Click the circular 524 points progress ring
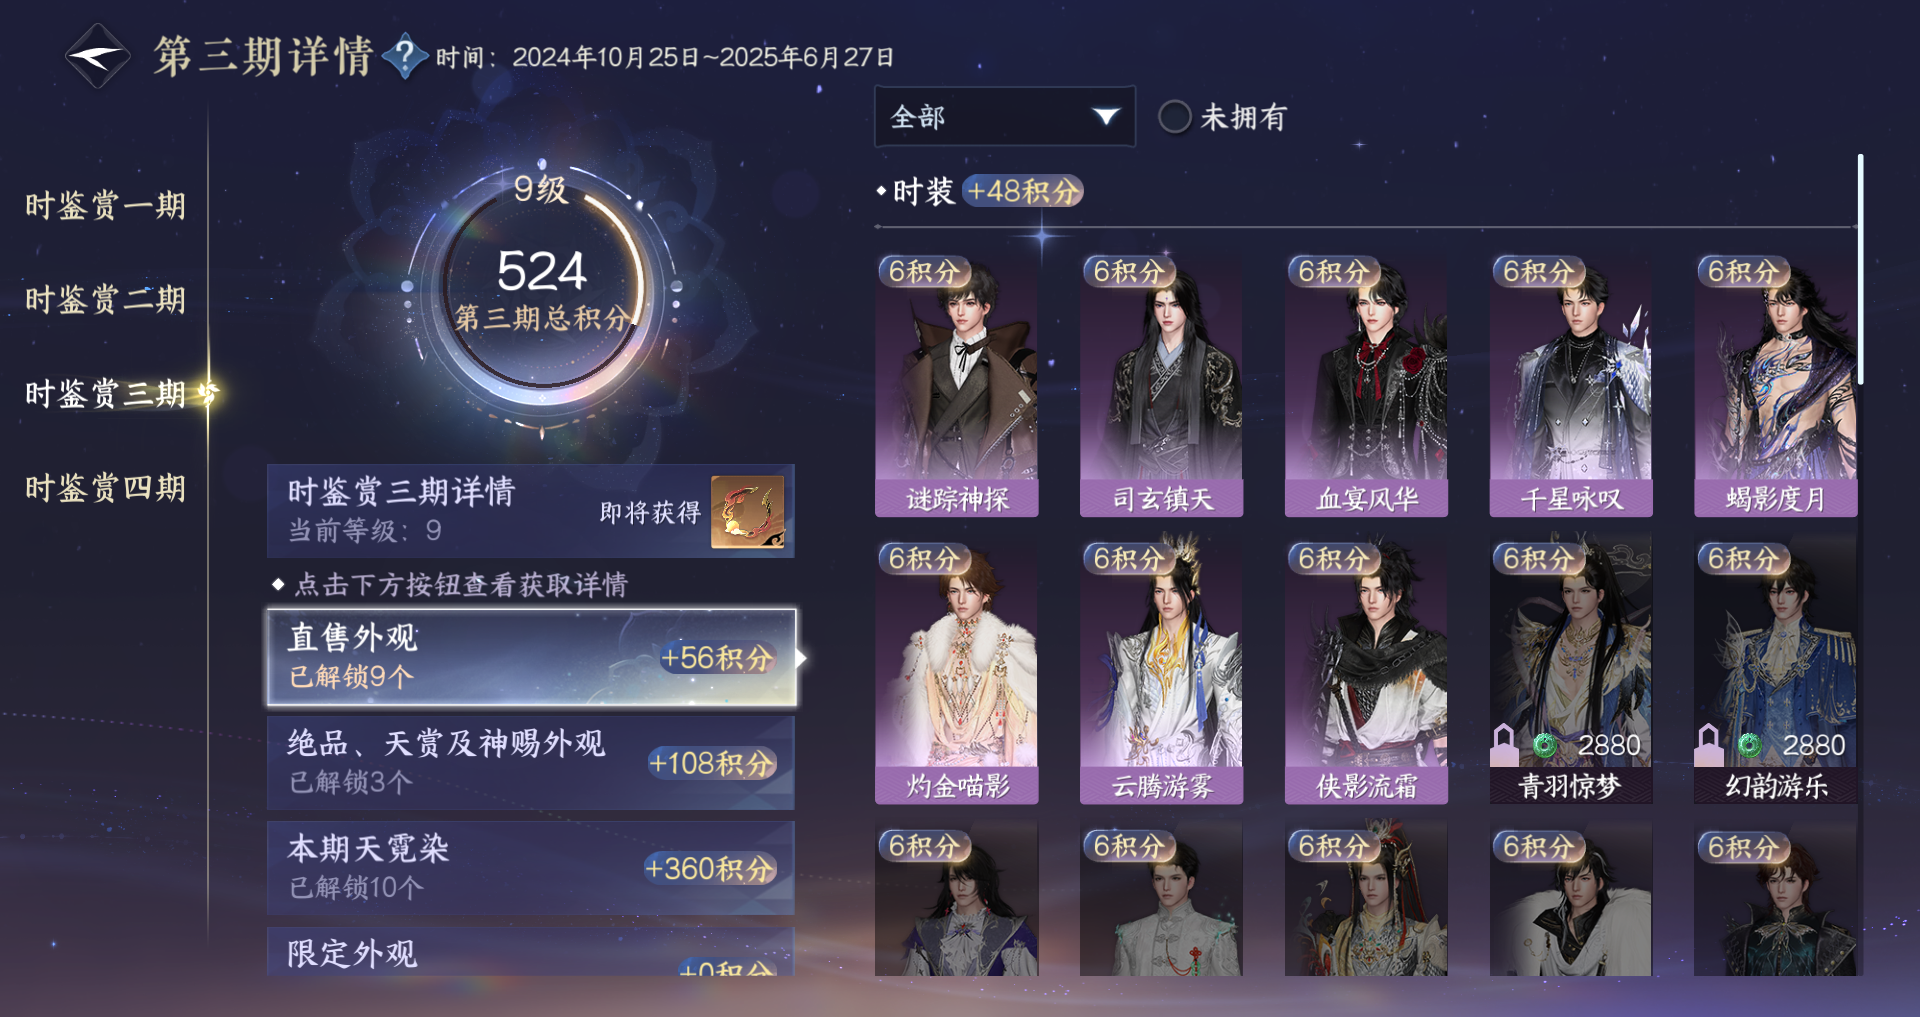 click(542, 288)
